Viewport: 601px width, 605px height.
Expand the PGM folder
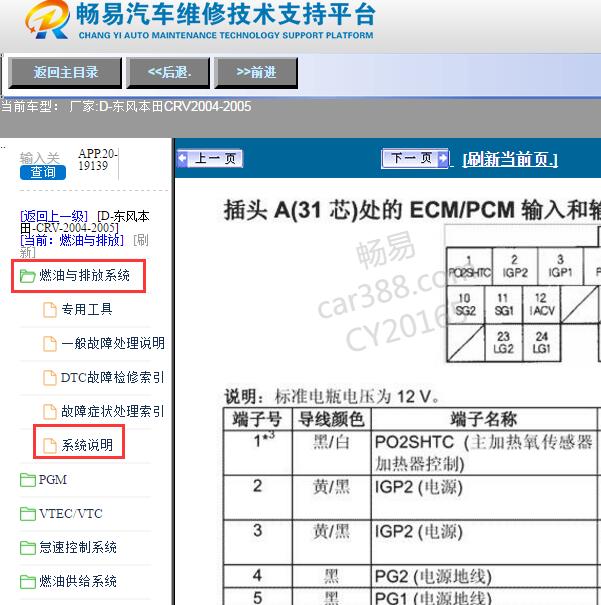point(53,480)
